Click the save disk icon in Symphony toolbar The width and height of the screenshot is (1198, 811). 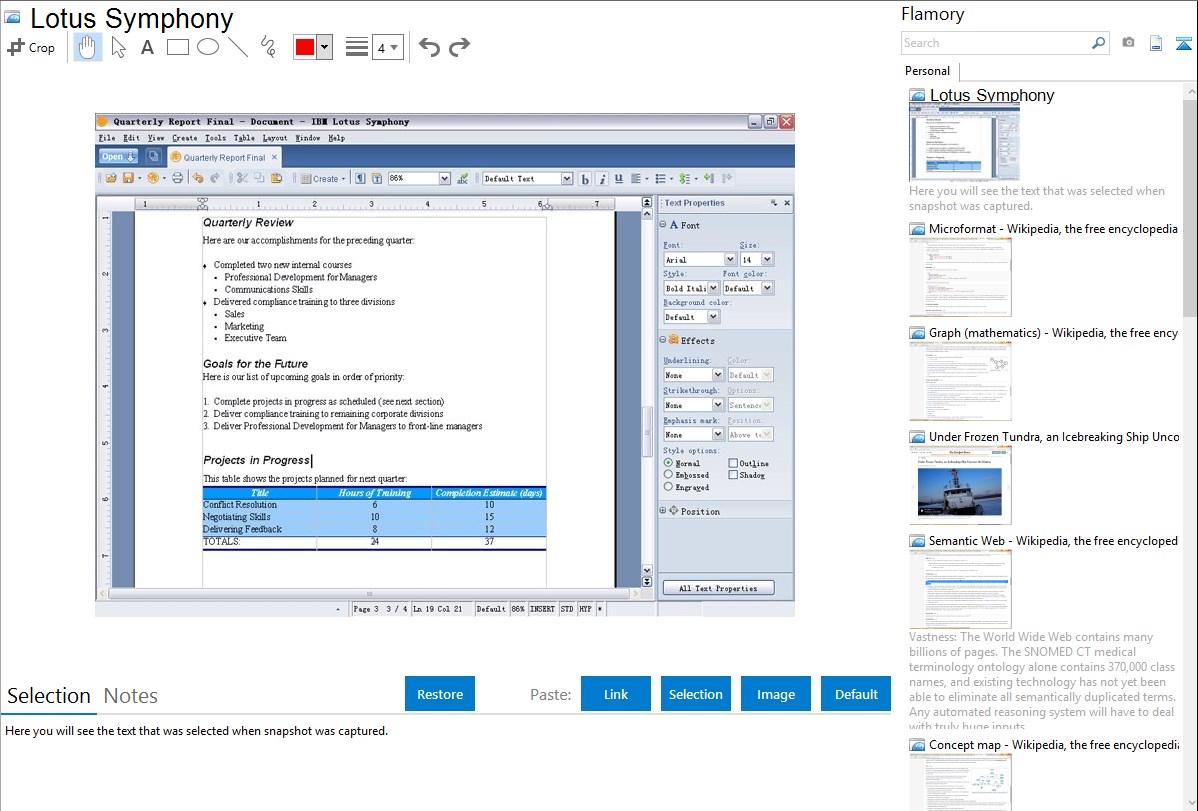[x=128, y=178]
